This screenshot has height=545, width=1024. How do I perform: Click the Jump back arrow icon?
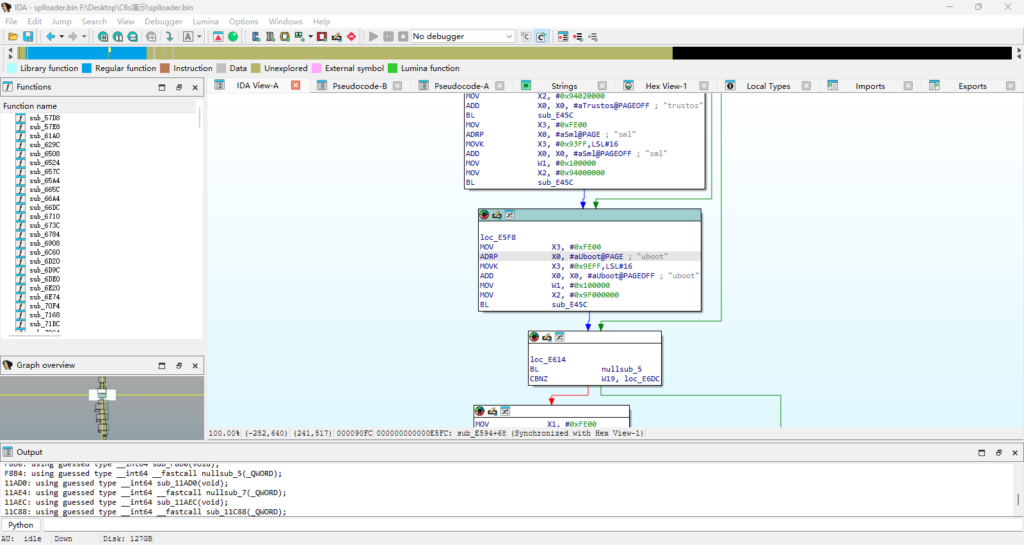coord(50,36)
